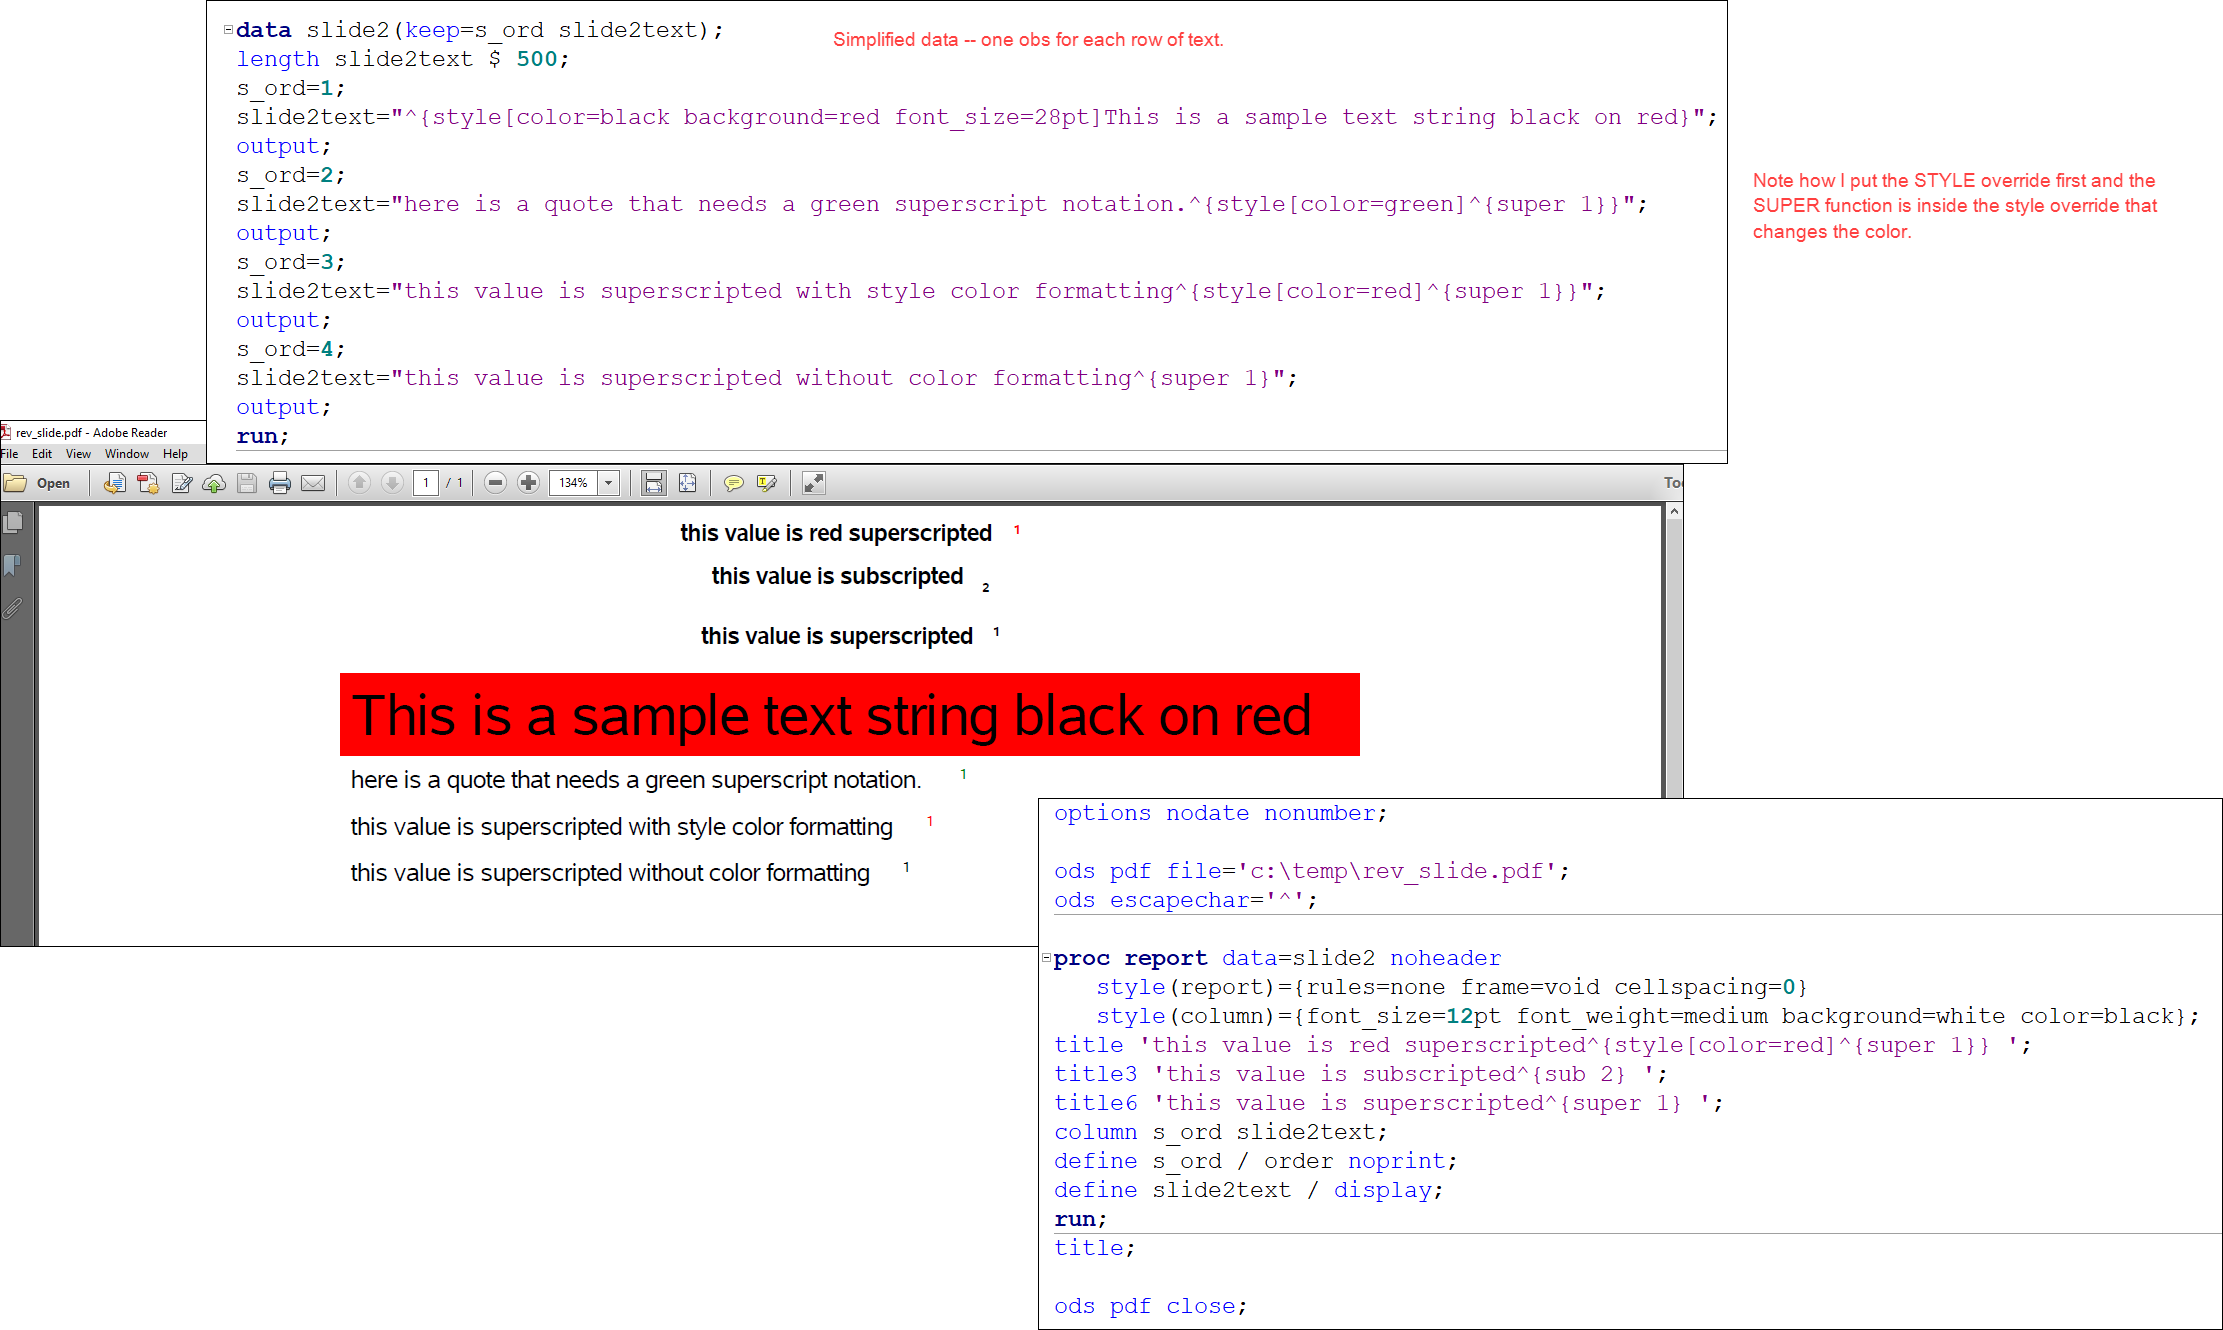Open the Window menu

[126, 453]
